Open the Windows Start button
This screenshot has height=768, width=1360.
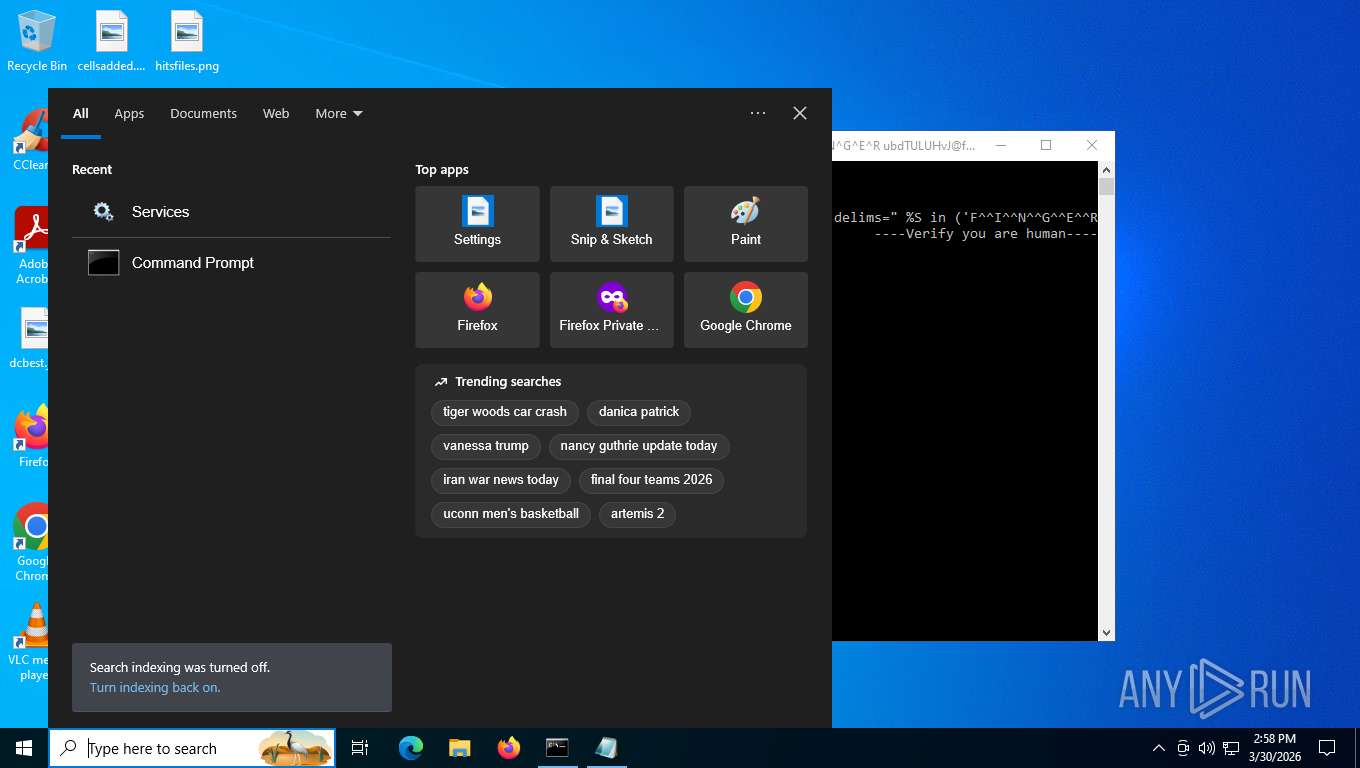pyautogui.click(x=24, y=748)
